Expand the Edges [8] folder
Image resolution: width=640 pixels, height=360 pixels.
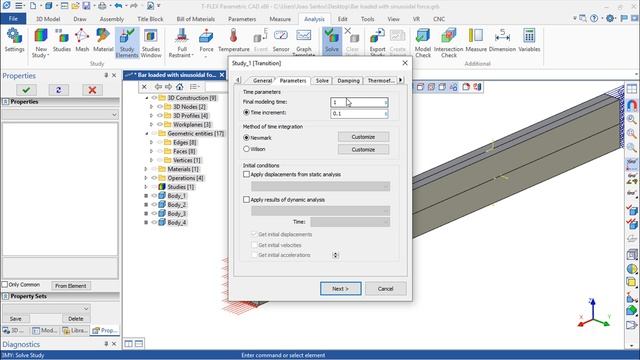151,142
